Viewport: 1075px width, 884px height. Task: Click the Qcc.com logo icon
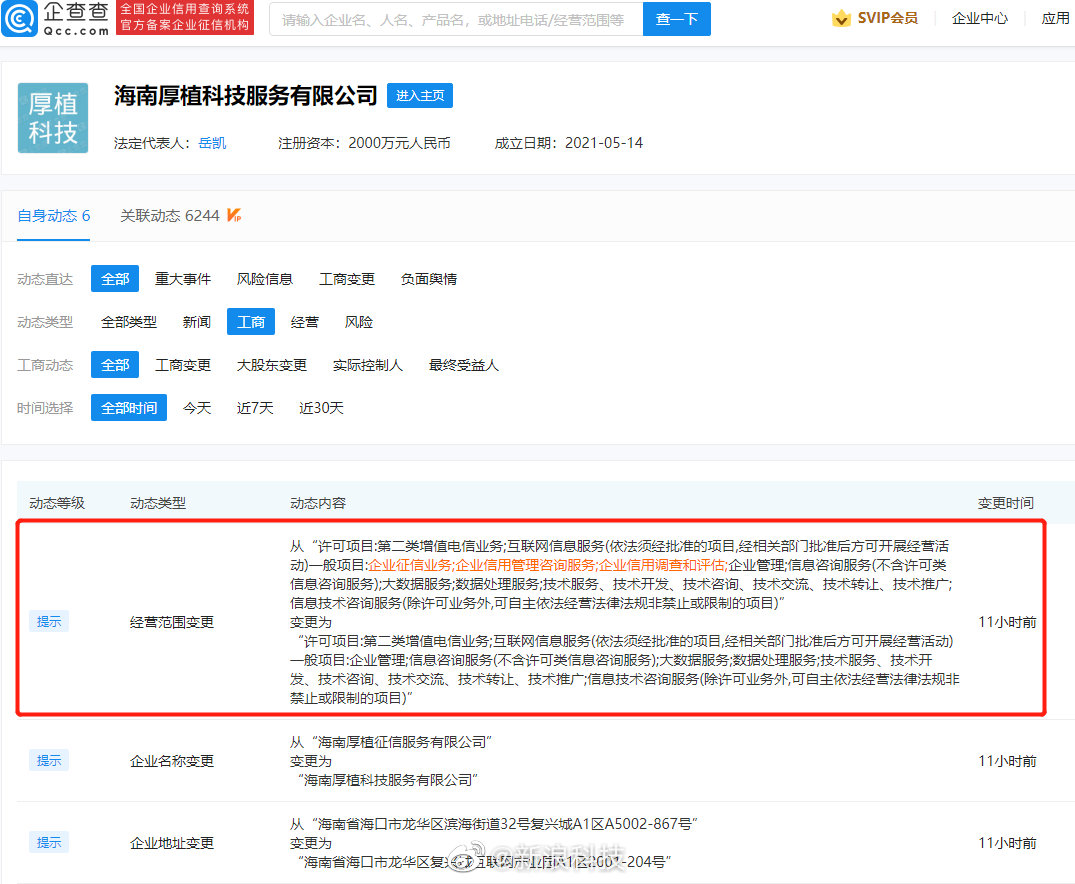pyautogui.click(x=20, y=18)
